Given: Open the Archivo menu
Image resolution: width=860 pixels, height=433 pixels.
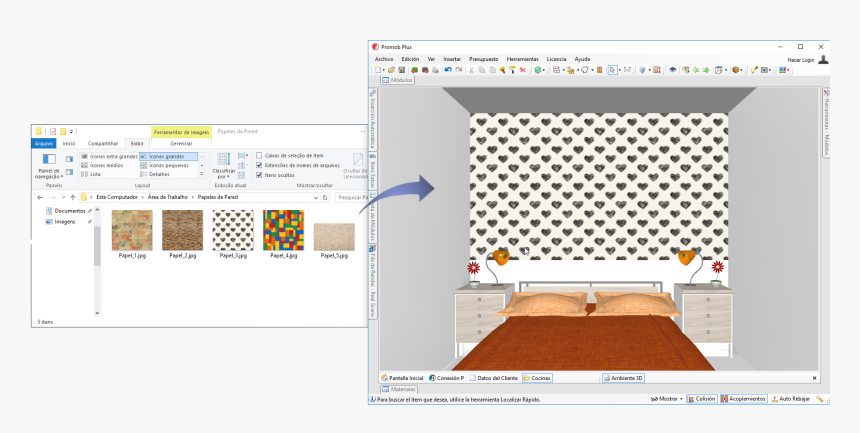Looking at the screenshot, I should click(384, 59).
